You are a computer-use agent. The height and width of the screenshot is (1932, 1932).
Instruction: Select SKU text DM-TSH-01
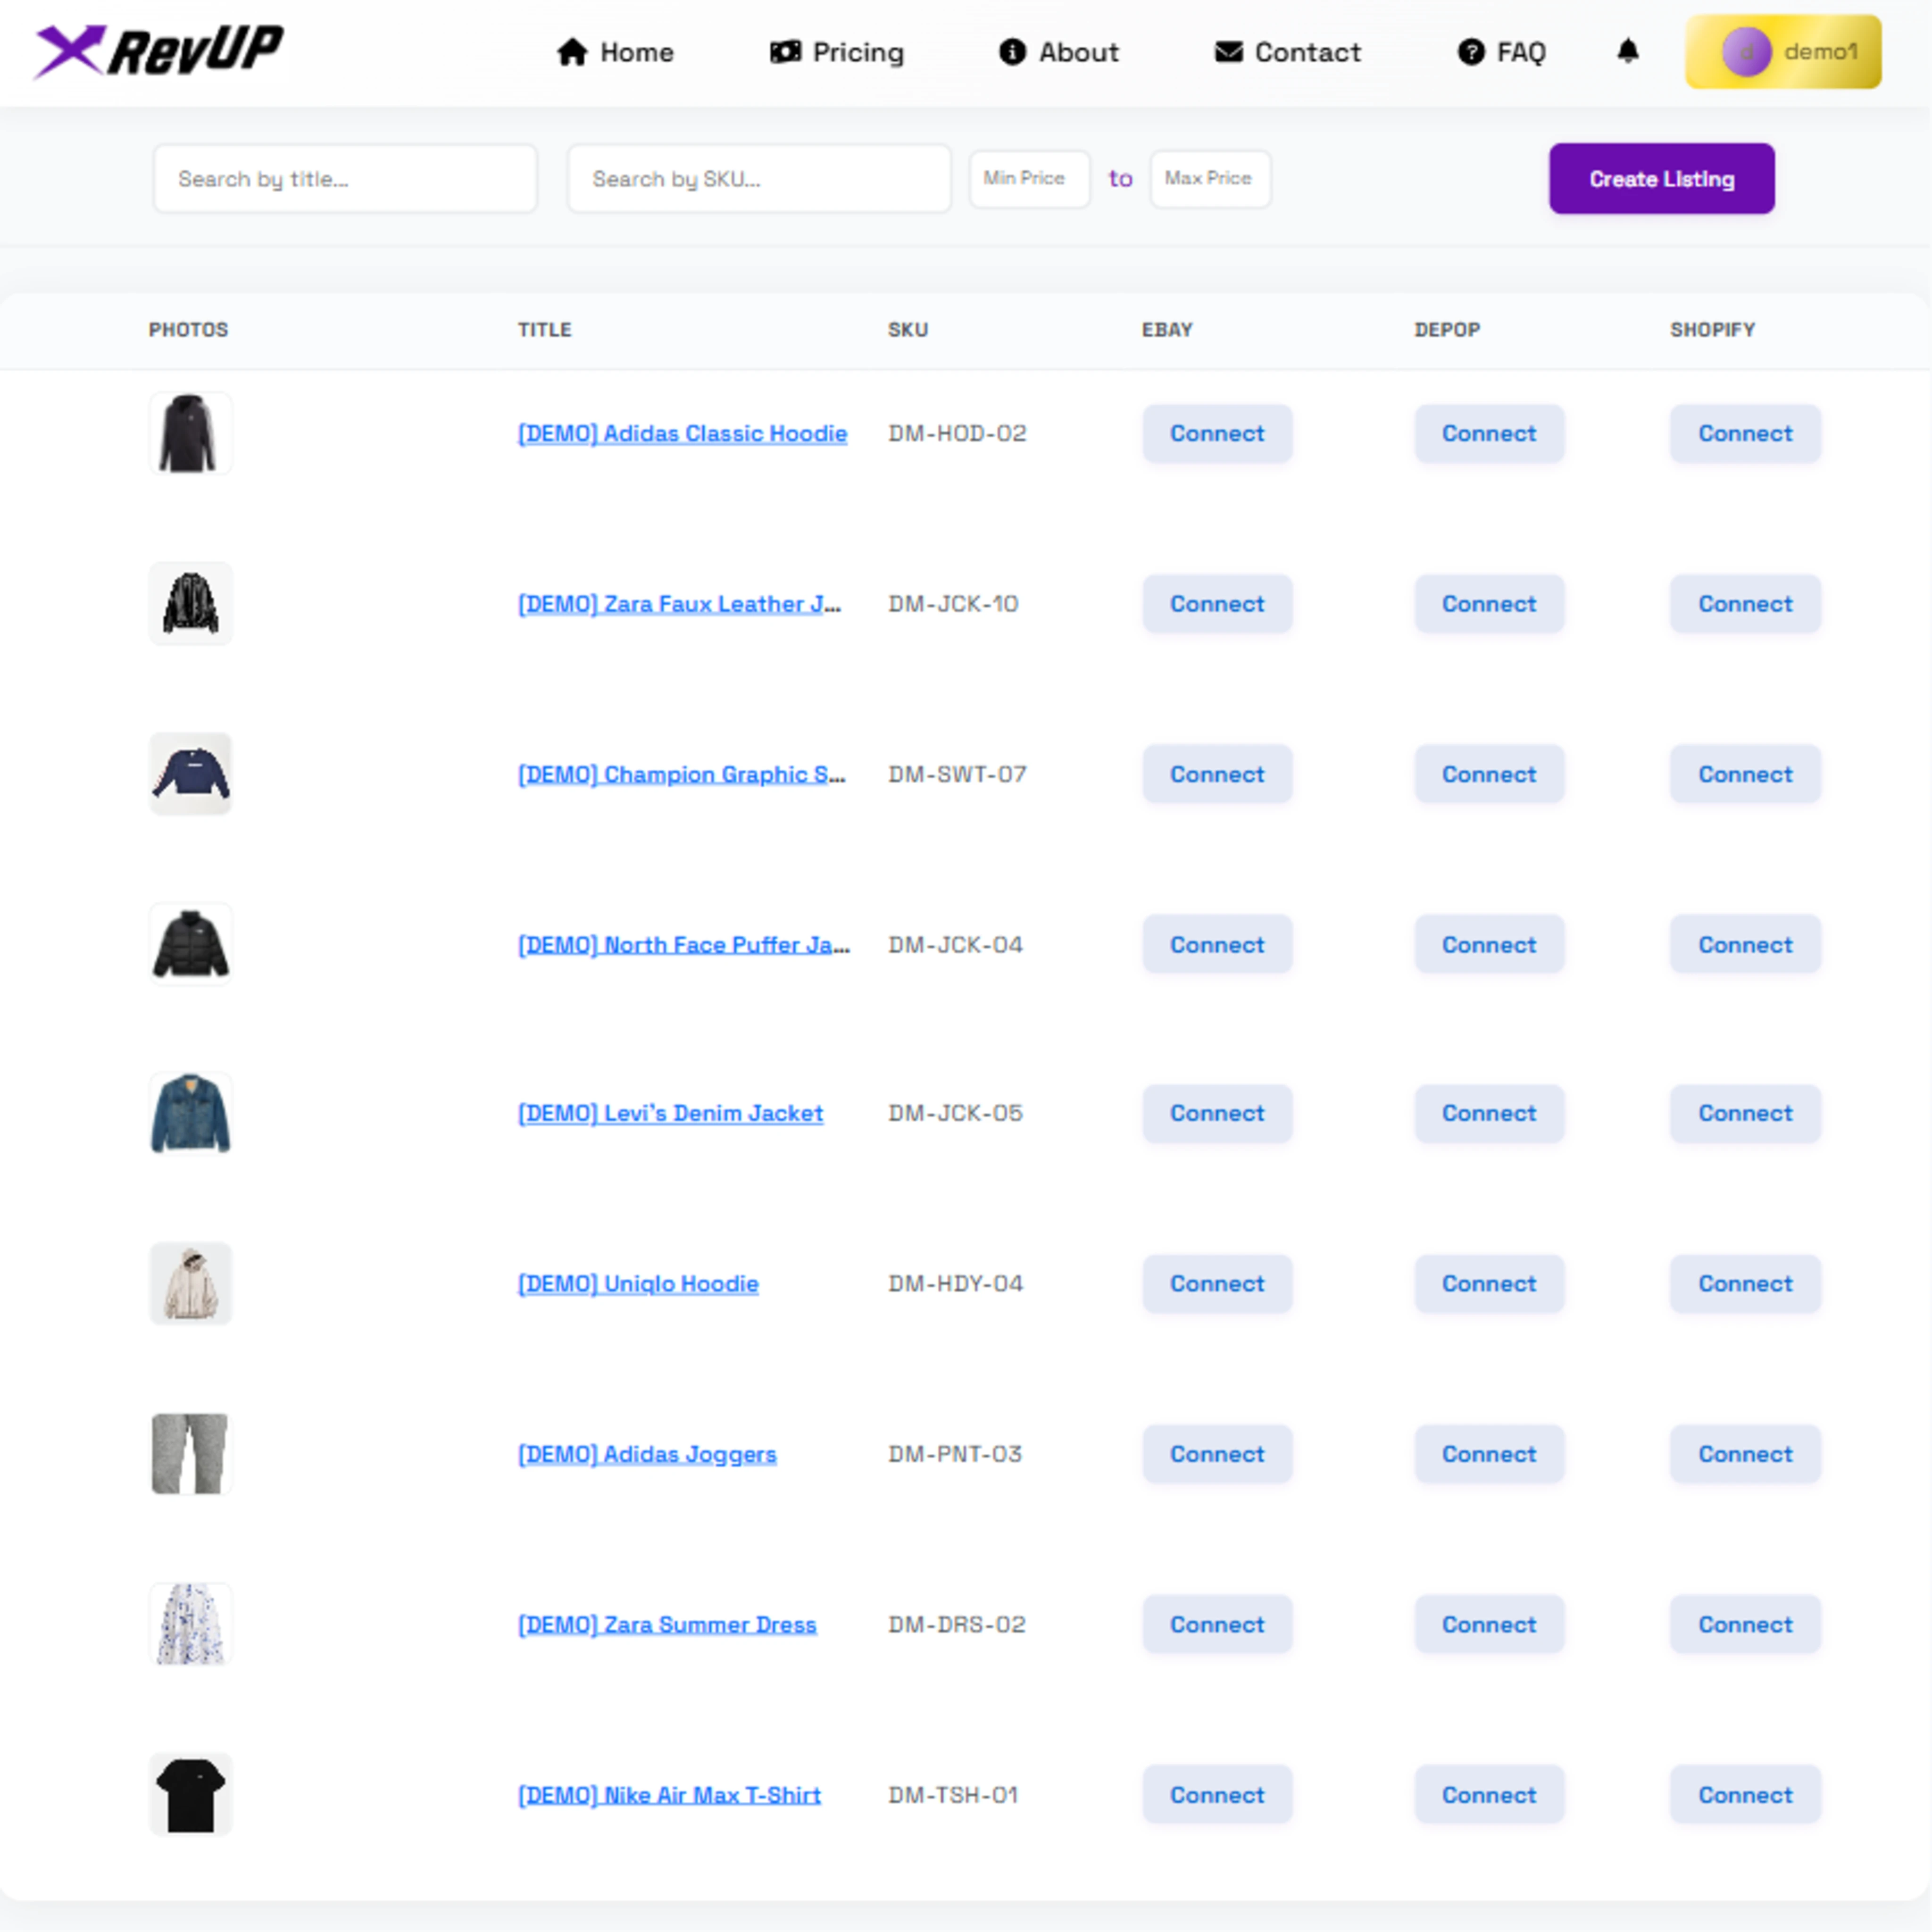click(x=953, y=1795)
